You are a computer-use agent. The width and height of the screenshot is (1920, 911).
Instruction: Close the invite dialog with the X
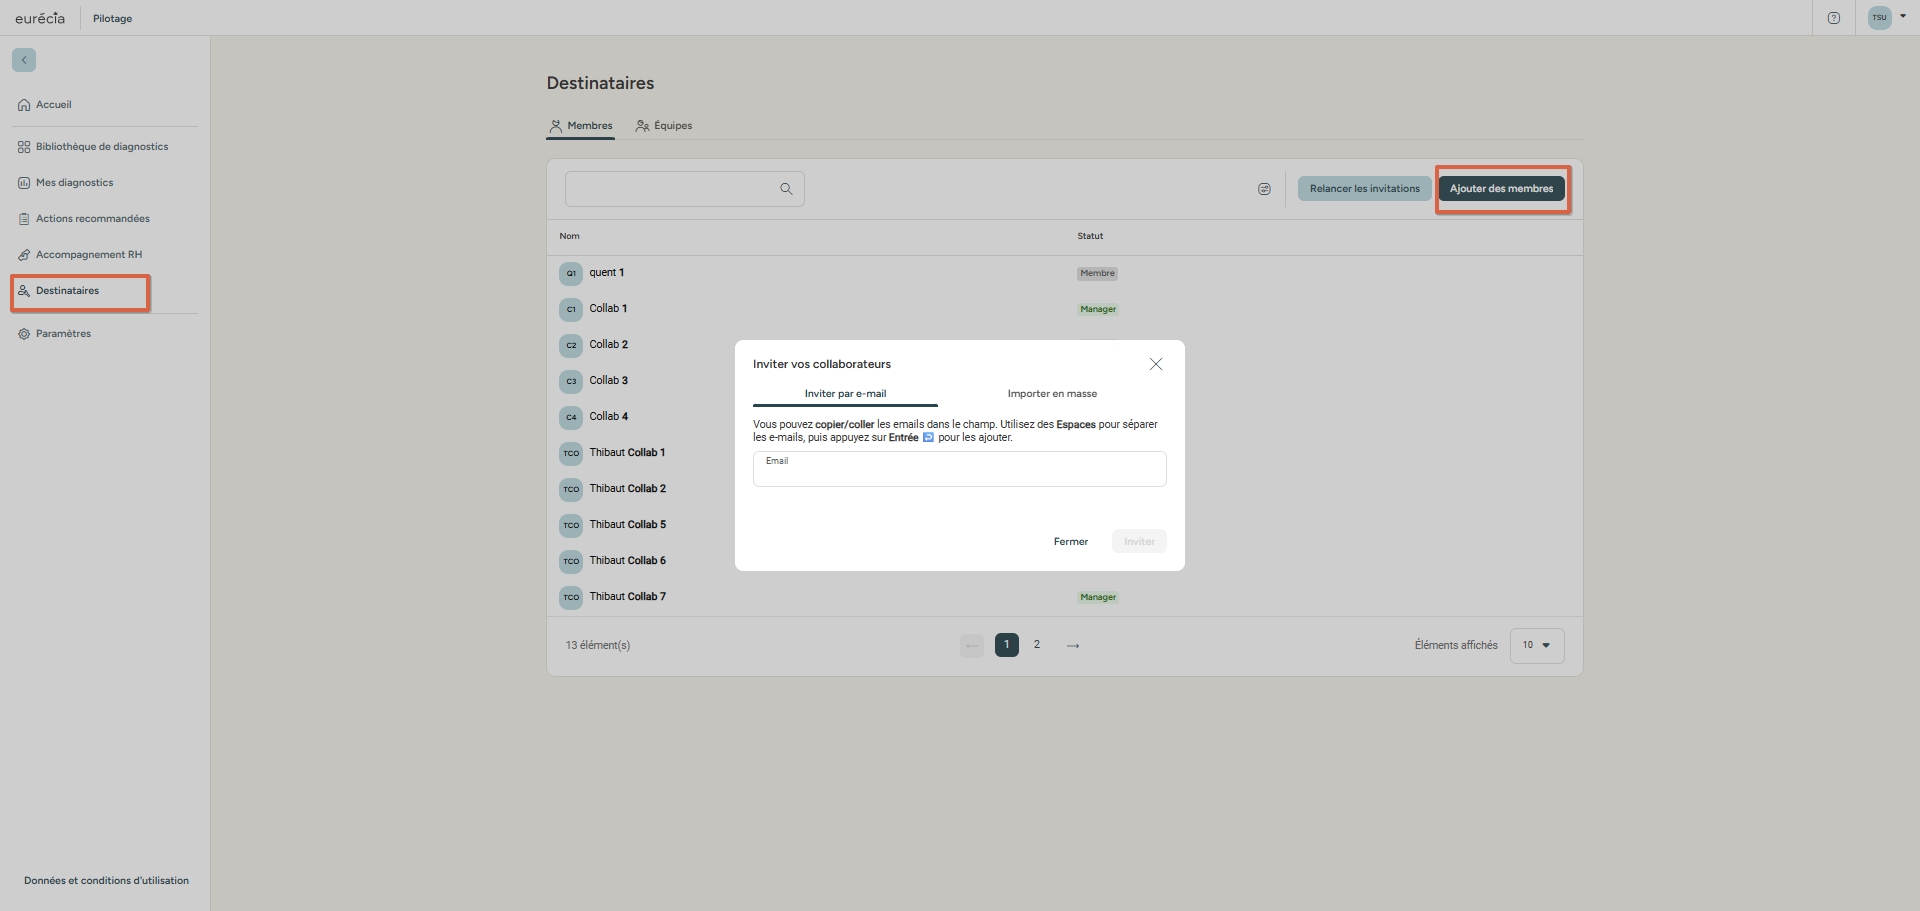click(1155, 364)
